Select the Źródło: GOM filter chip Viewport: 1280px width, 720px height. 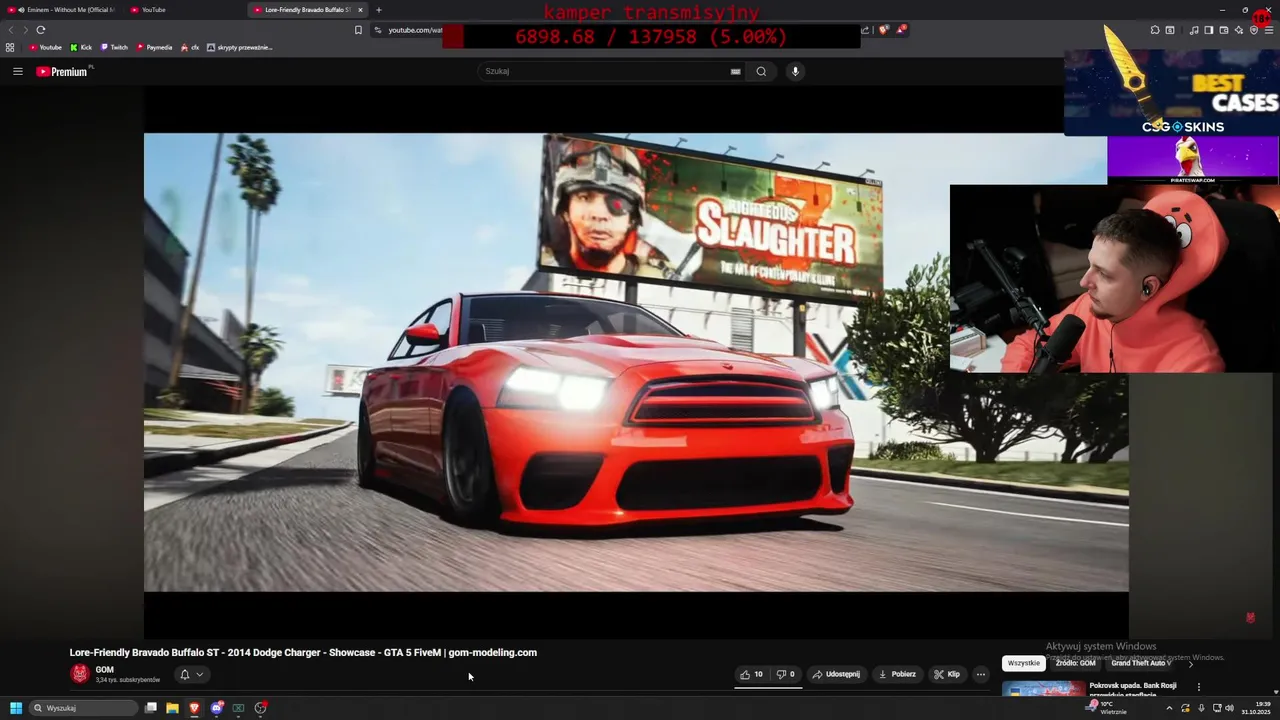[1076, 663]
